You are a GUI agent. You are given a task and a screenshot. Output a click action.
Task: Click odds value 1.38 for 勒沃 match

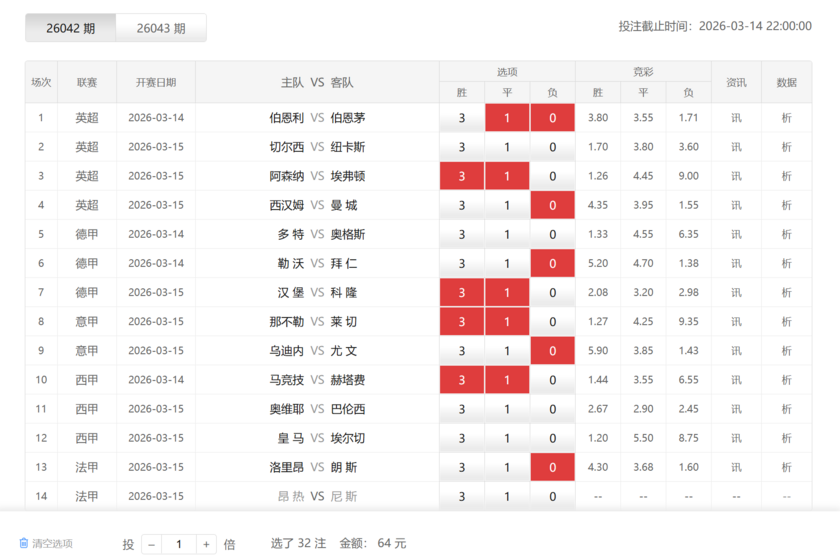point(688,263)
